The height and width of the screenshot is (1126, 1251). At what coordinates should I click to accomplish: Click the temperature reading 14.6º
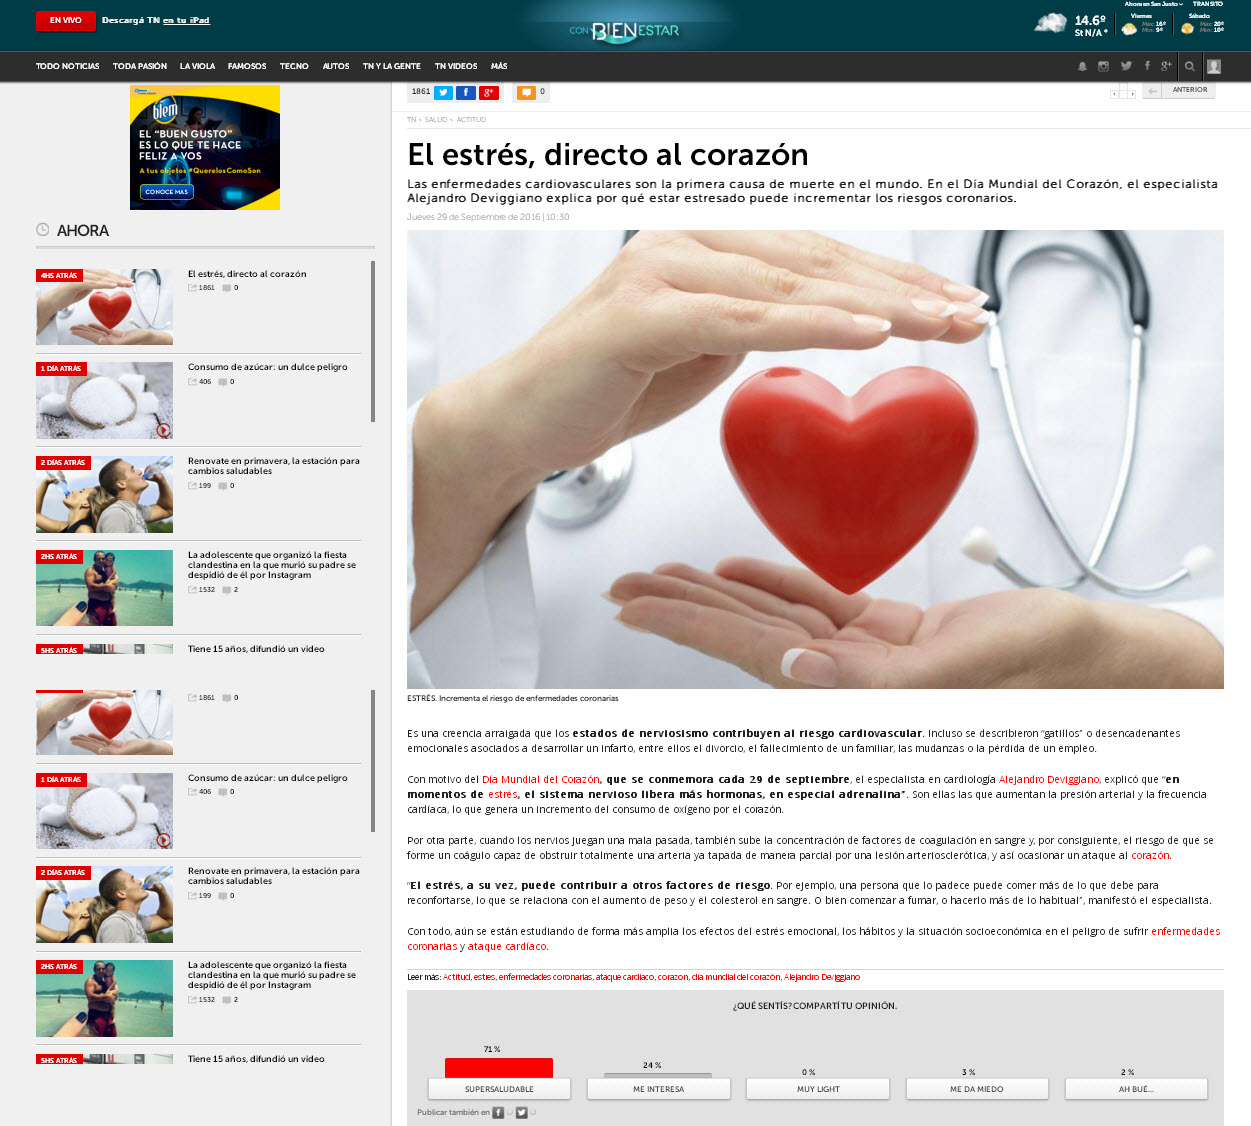tap(1090, 21)
